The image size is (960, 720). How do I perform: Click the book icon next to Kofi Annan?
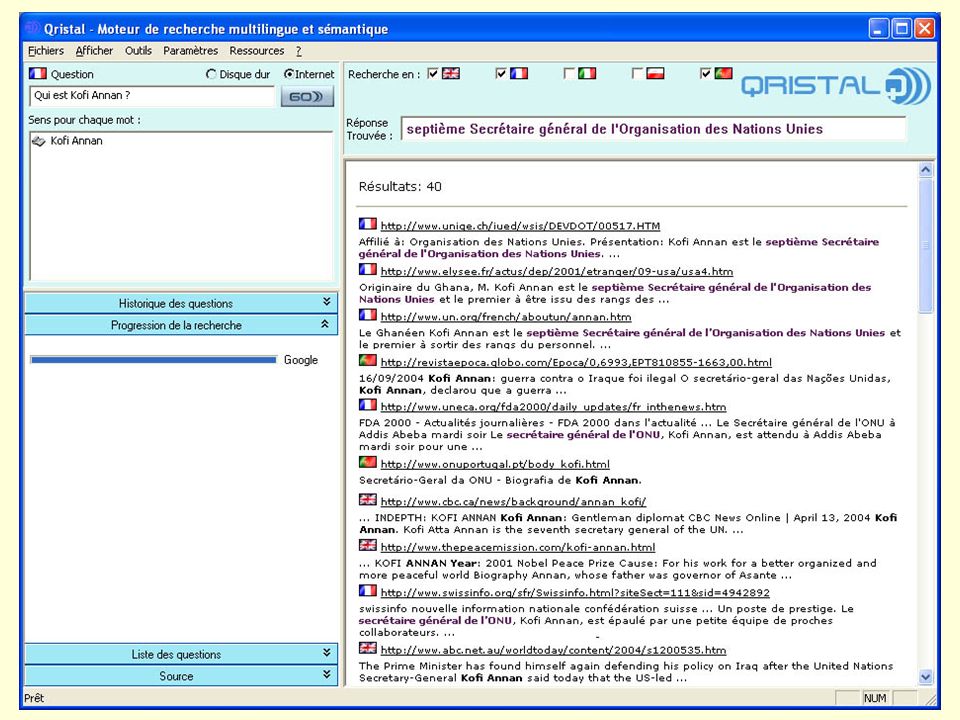click(39, 141)
